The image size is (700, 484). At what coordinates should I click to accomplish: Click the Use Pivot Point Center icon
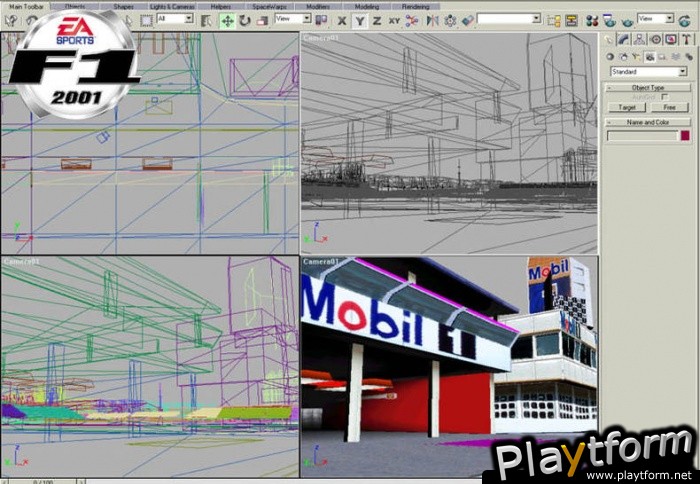coord(321,21)
